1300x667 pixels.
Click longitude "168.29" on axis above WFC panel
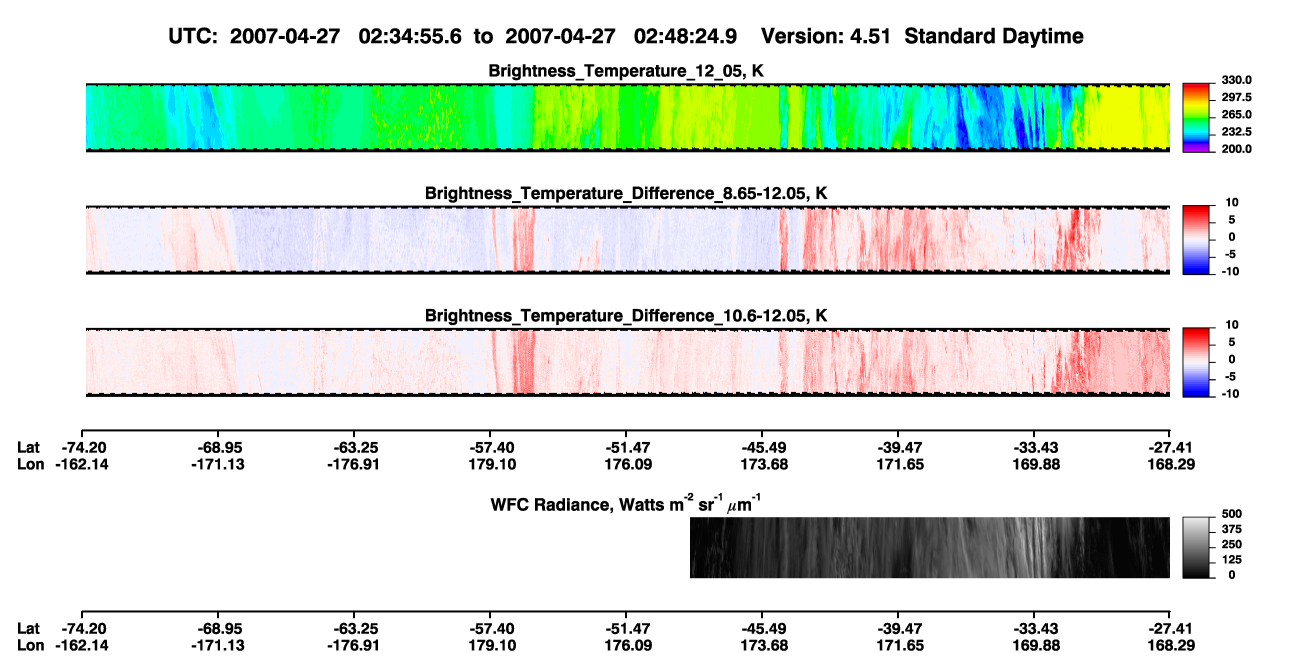pyautogui.click(x=1170, y=464)
